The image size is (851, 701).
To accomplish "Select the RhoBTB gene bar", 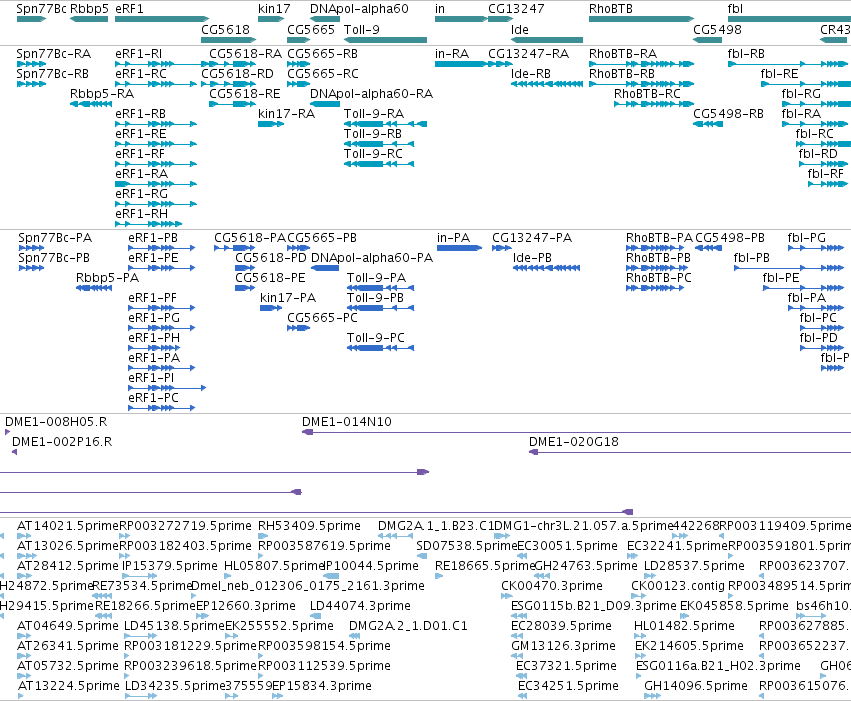I will click(x=642, y=20).
